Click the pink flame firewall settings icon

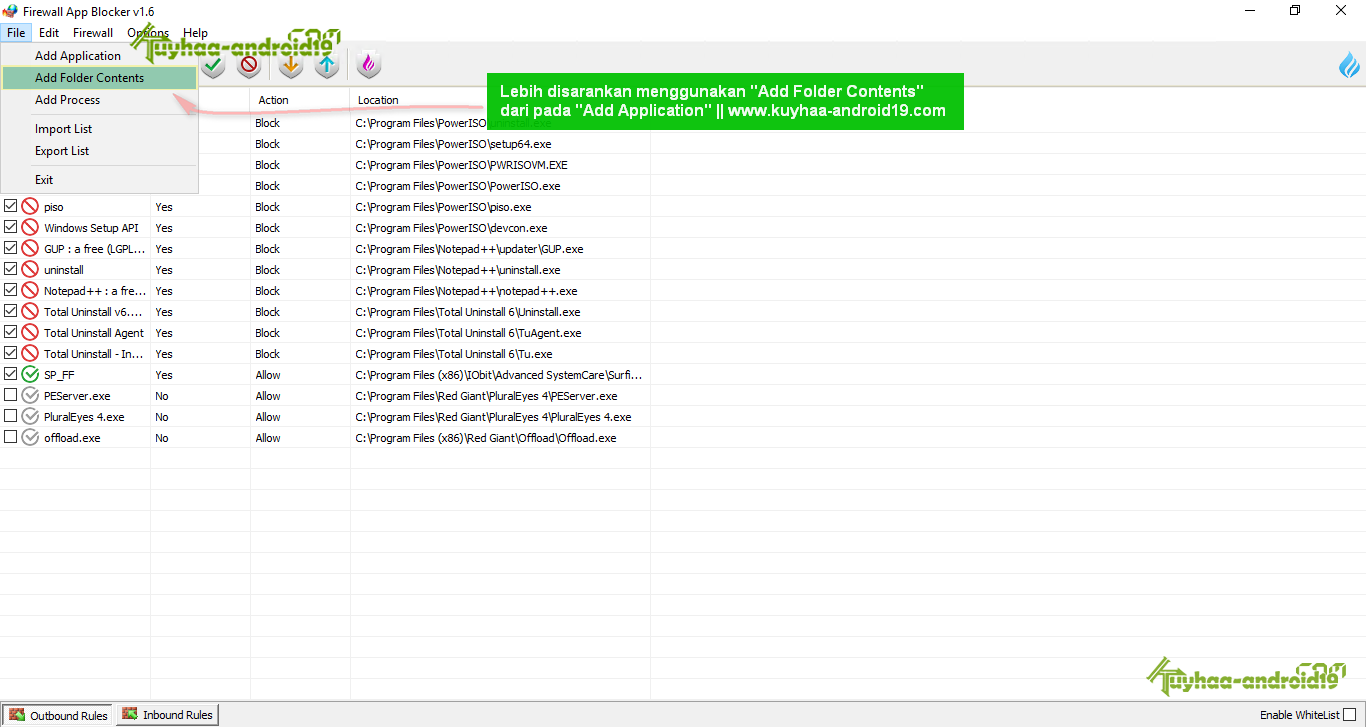pos(369,65)
